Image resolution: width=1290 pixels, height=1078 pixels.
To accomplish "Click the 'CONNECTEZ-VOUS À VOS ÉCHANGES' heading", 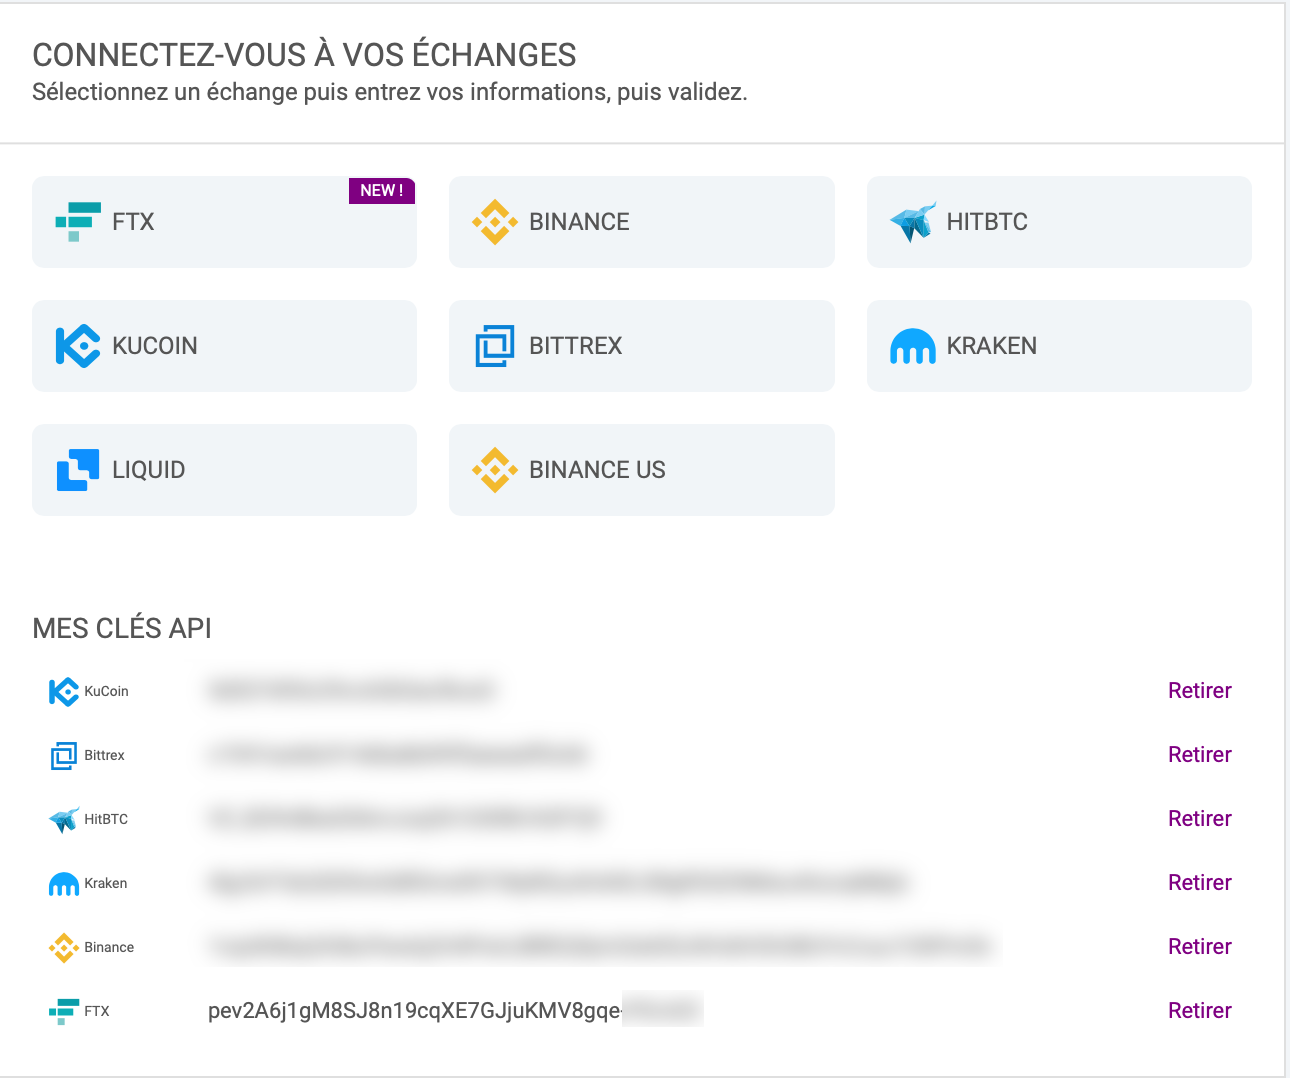I will 305,55.
